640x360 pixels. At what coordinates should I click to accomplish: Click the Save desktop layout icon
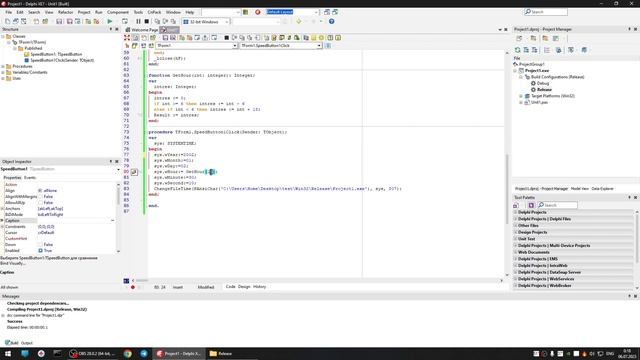[x=327, y=12]
